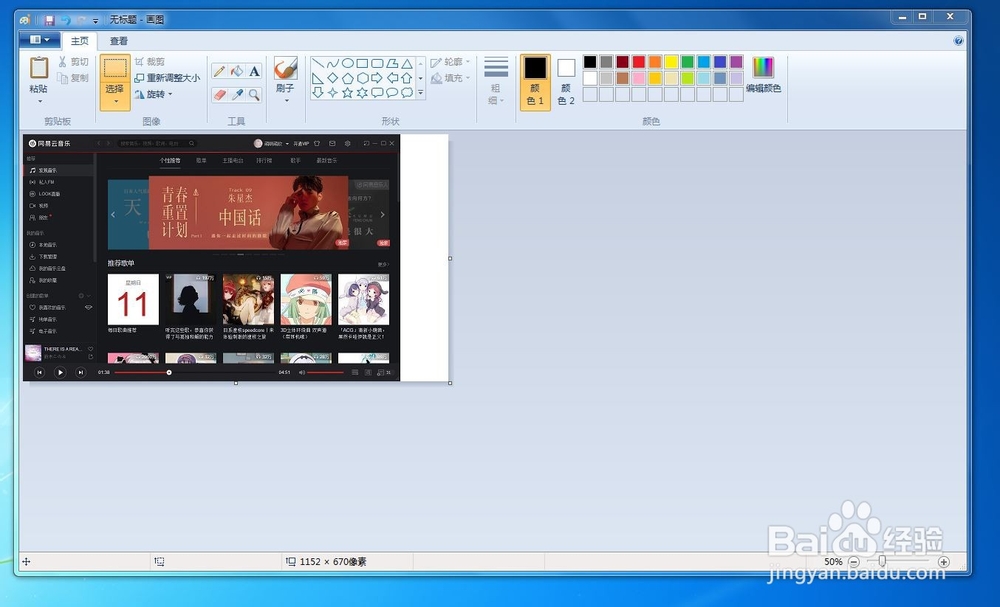Select the Eraser tool
Image resolution: width=1000 pixels, height=607 pixels.
(x=219, y=94)
